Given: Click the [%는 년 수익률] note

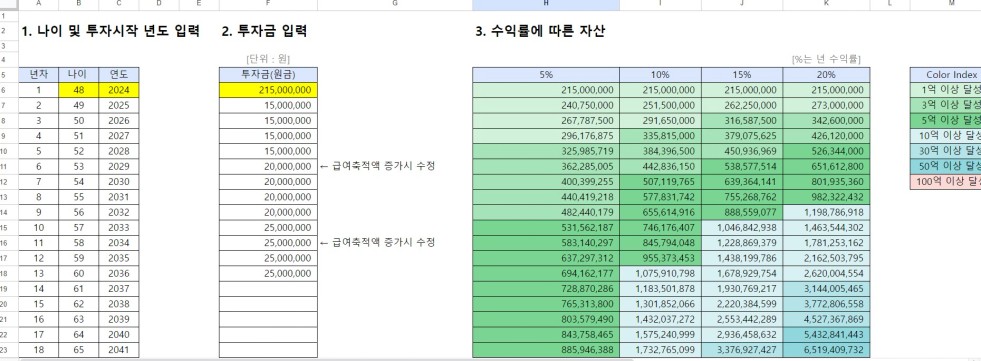Looking at the screenshot, I should click(826, 59).
